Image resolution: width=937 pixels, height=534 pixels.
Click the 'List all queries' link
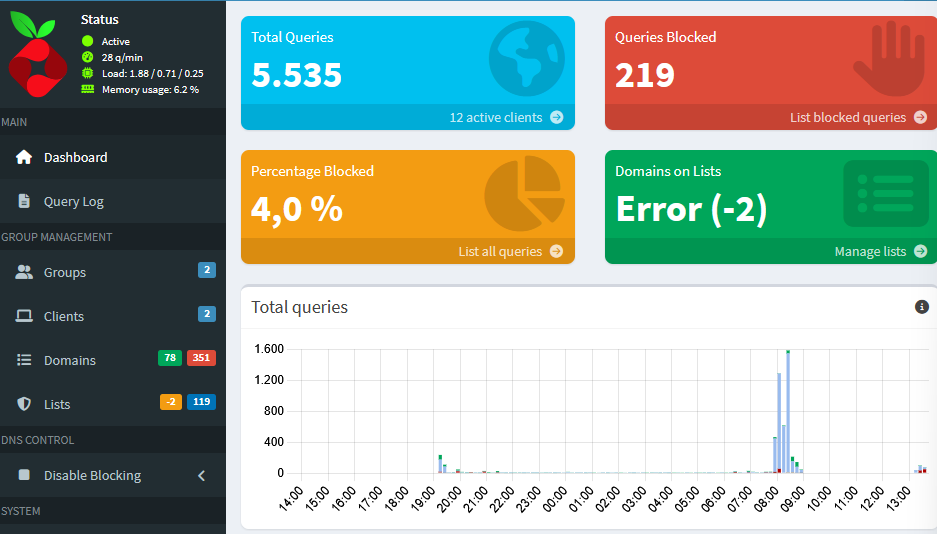[x=510, y=252]
